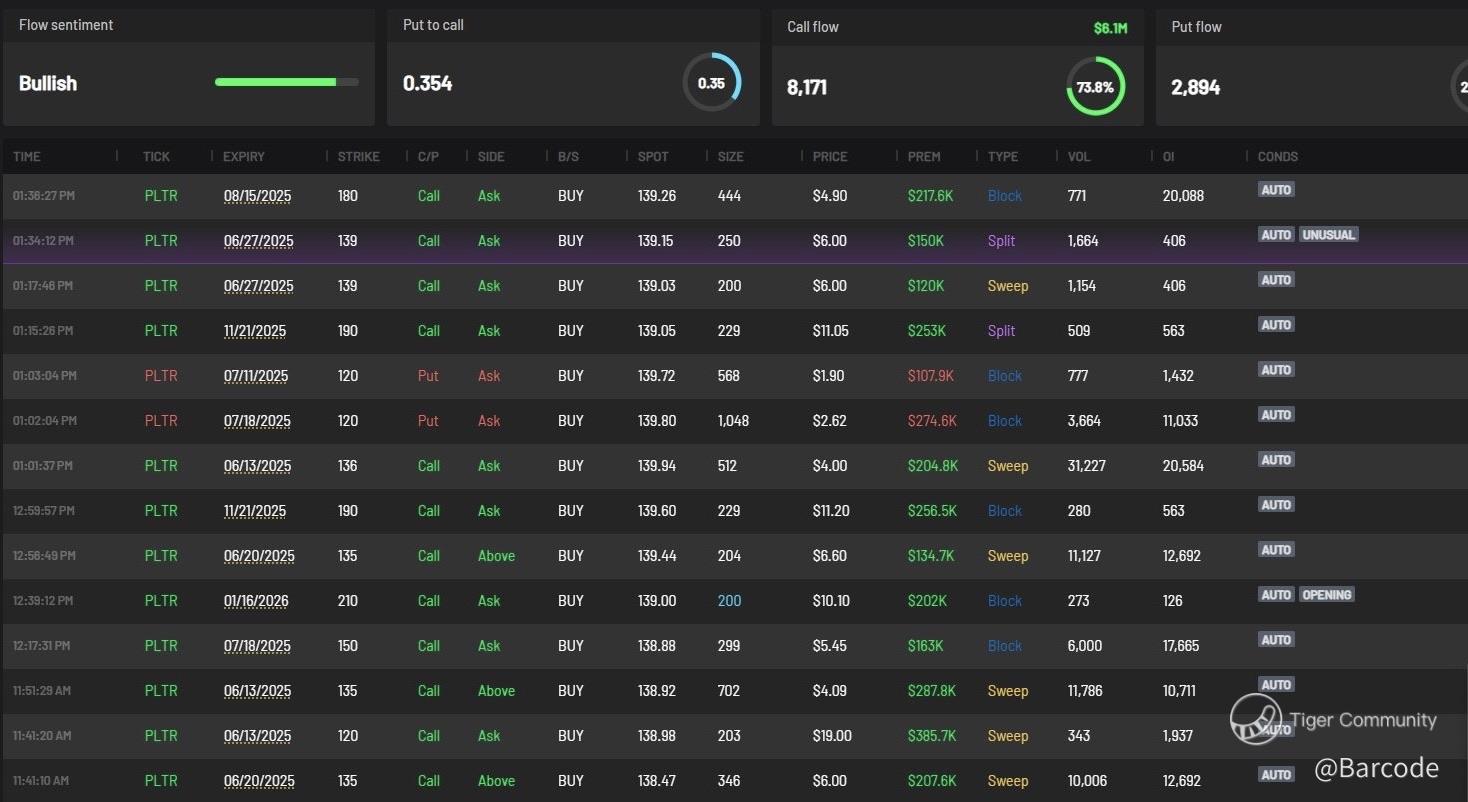Click the red $274.6K premium cell
Viewport: 1468px width, 802px height.
[932, 421]
